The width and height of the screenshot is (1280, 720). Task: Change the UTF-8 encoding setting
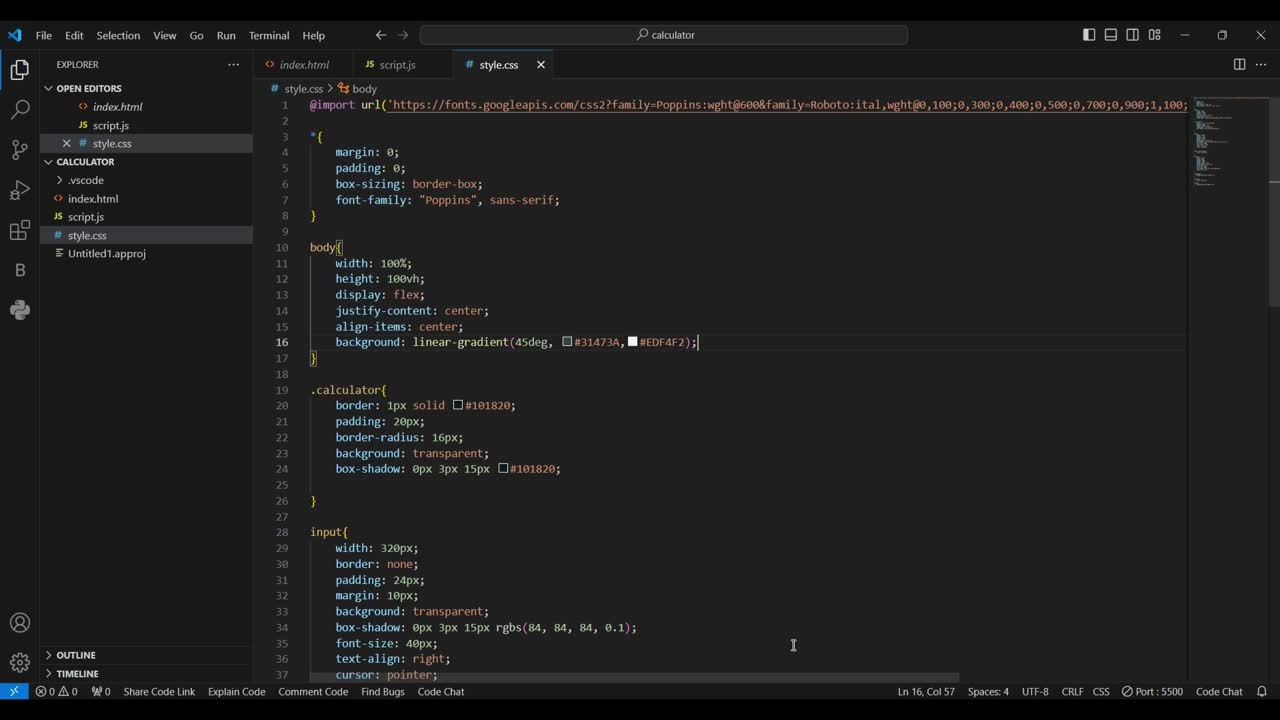coord(1035,691)
